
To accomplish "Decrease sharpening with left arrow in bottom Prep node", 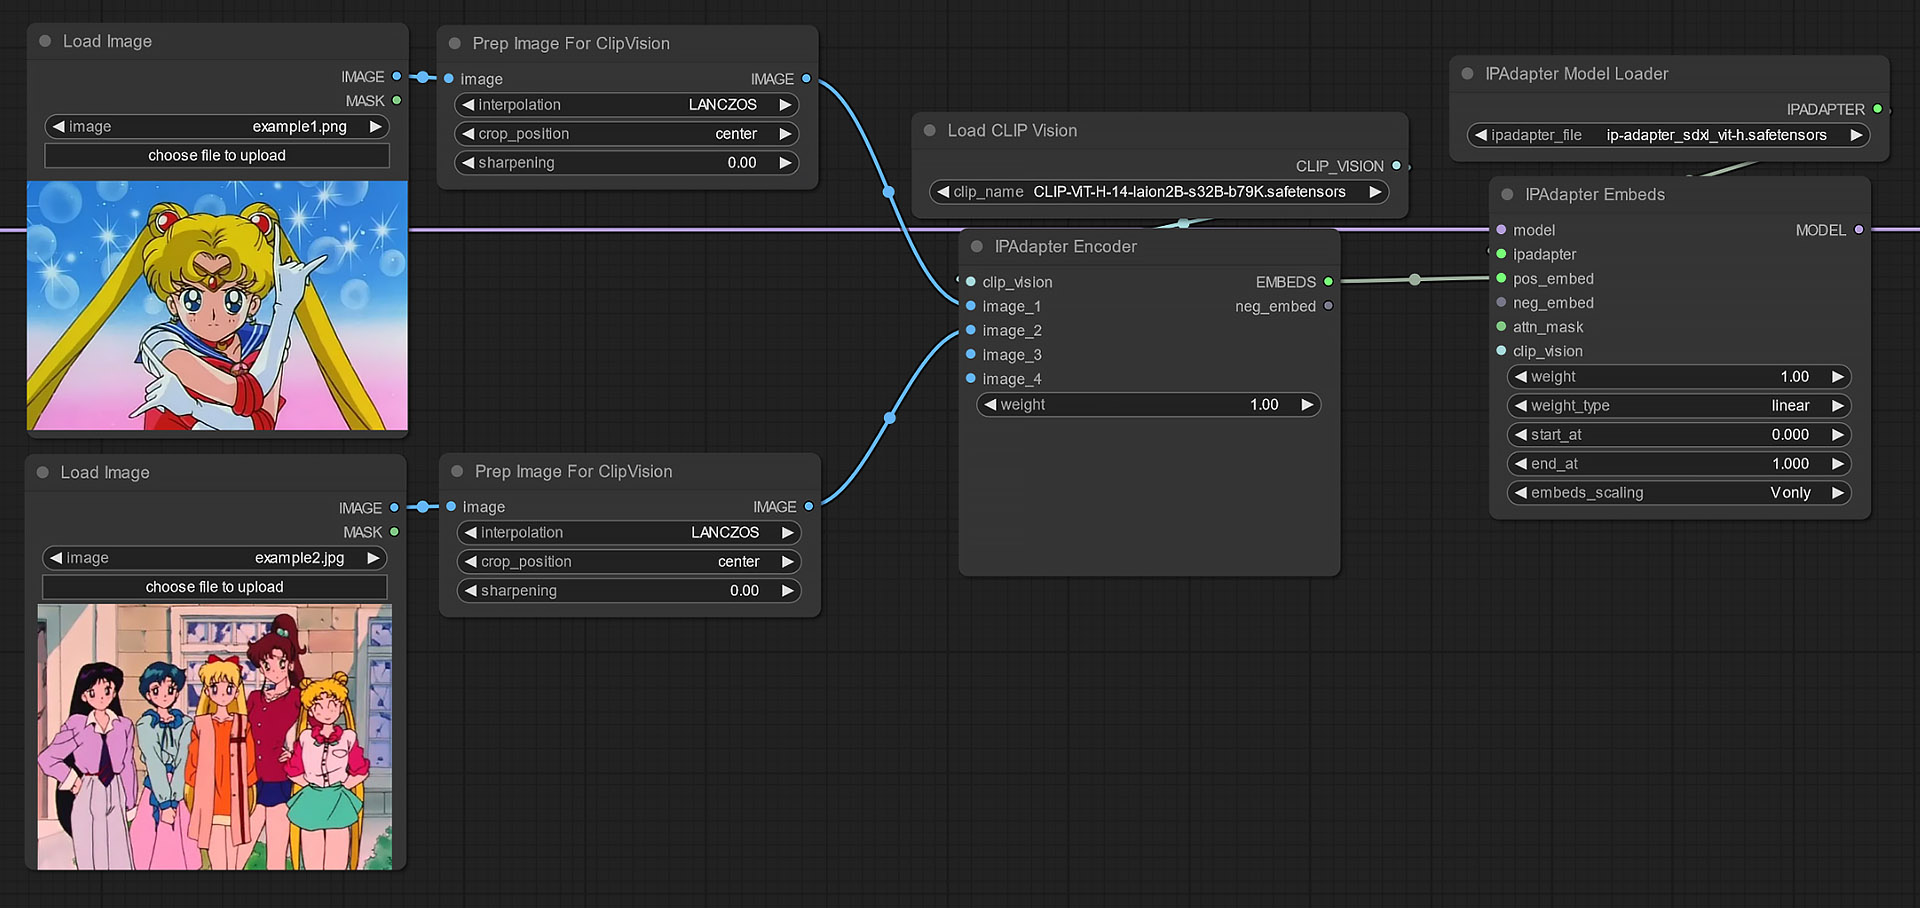I will 471,591.
